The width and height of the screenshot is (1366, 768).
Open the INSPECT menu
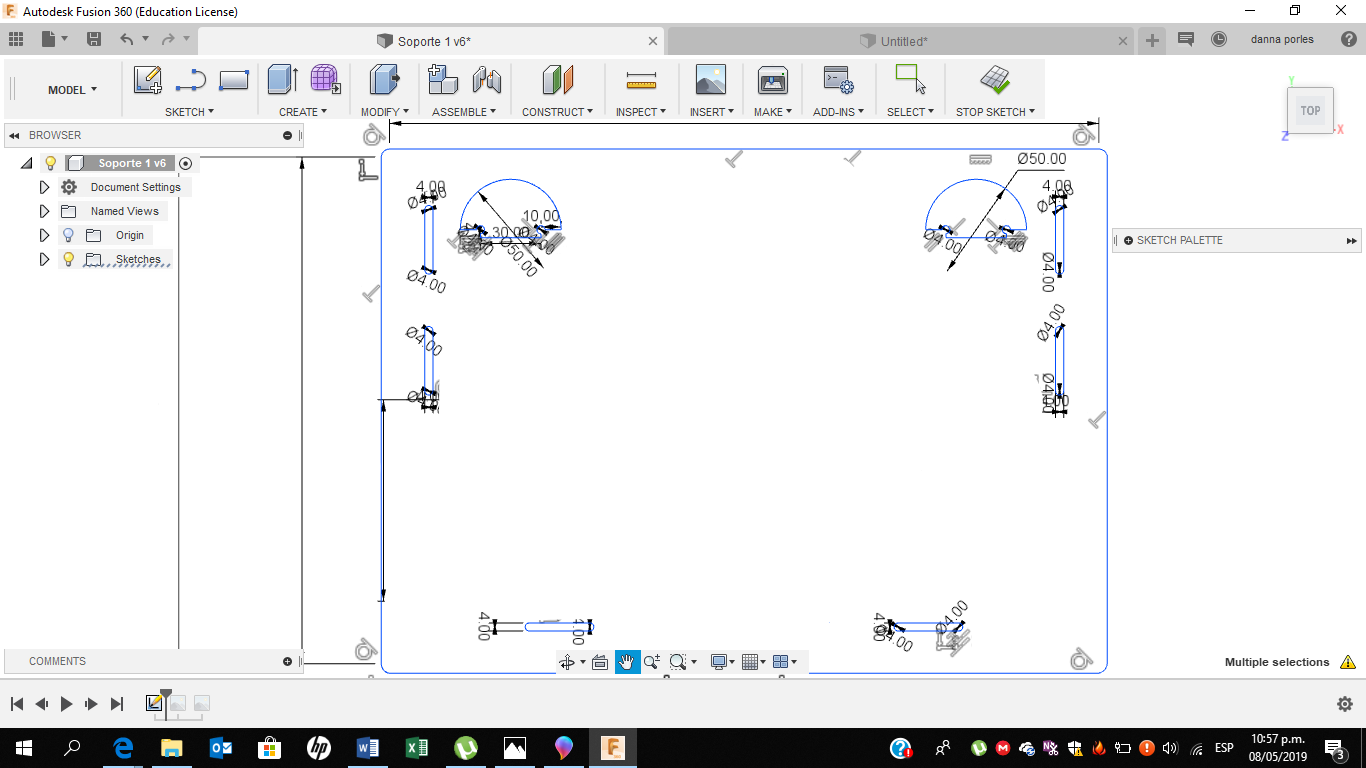coord(641,112)
